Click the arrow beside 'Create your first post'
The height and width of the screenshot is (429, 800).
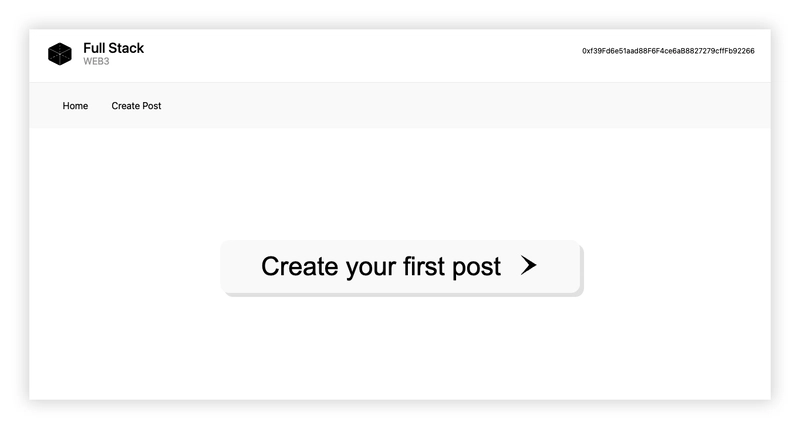tap(529, 265)
